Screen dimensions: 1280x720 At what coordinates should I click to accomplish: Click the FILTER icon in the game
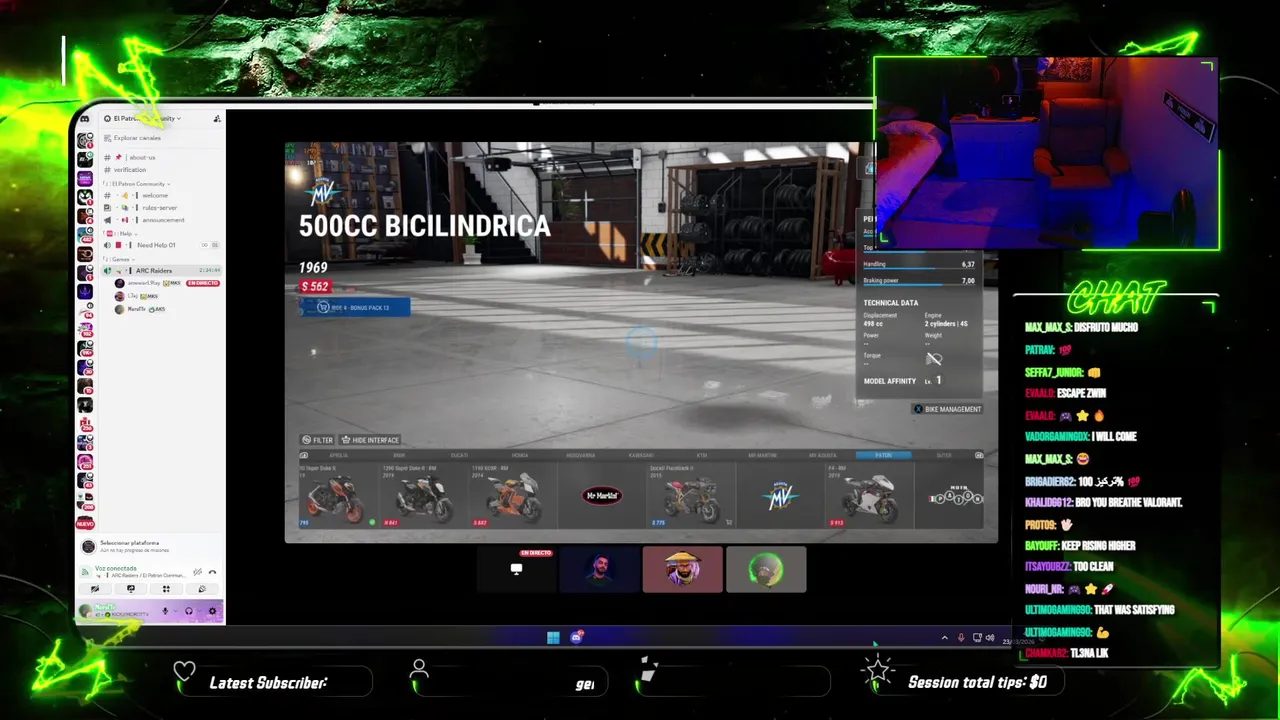pos(307,440)
